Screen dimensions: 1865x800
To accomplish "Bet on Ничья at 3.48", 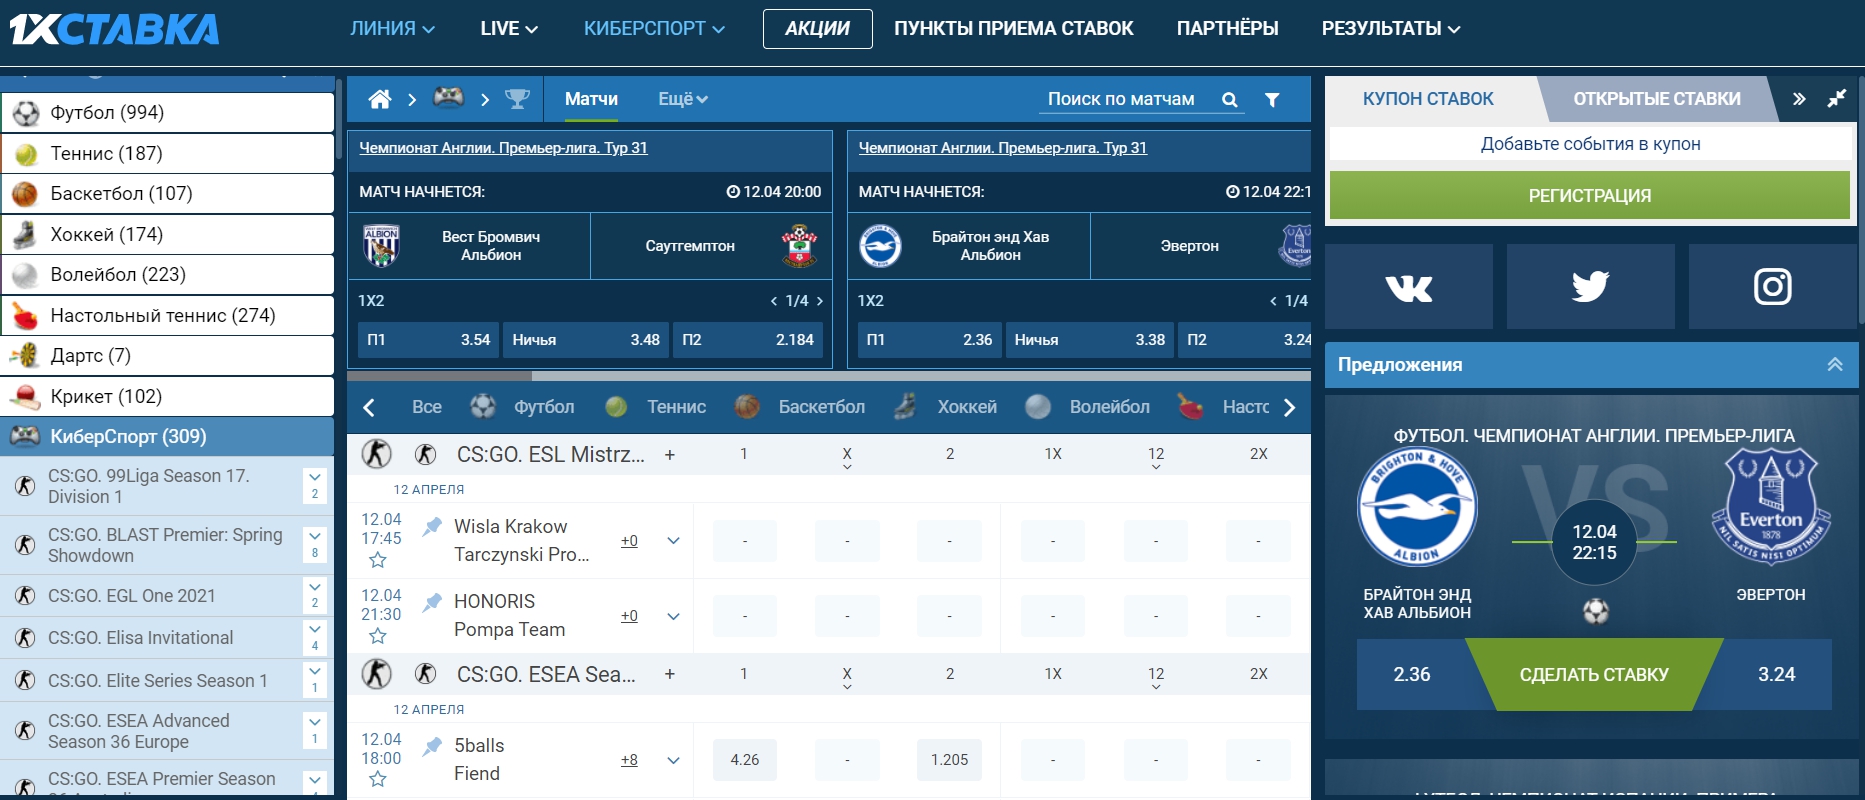I will 585,340.
